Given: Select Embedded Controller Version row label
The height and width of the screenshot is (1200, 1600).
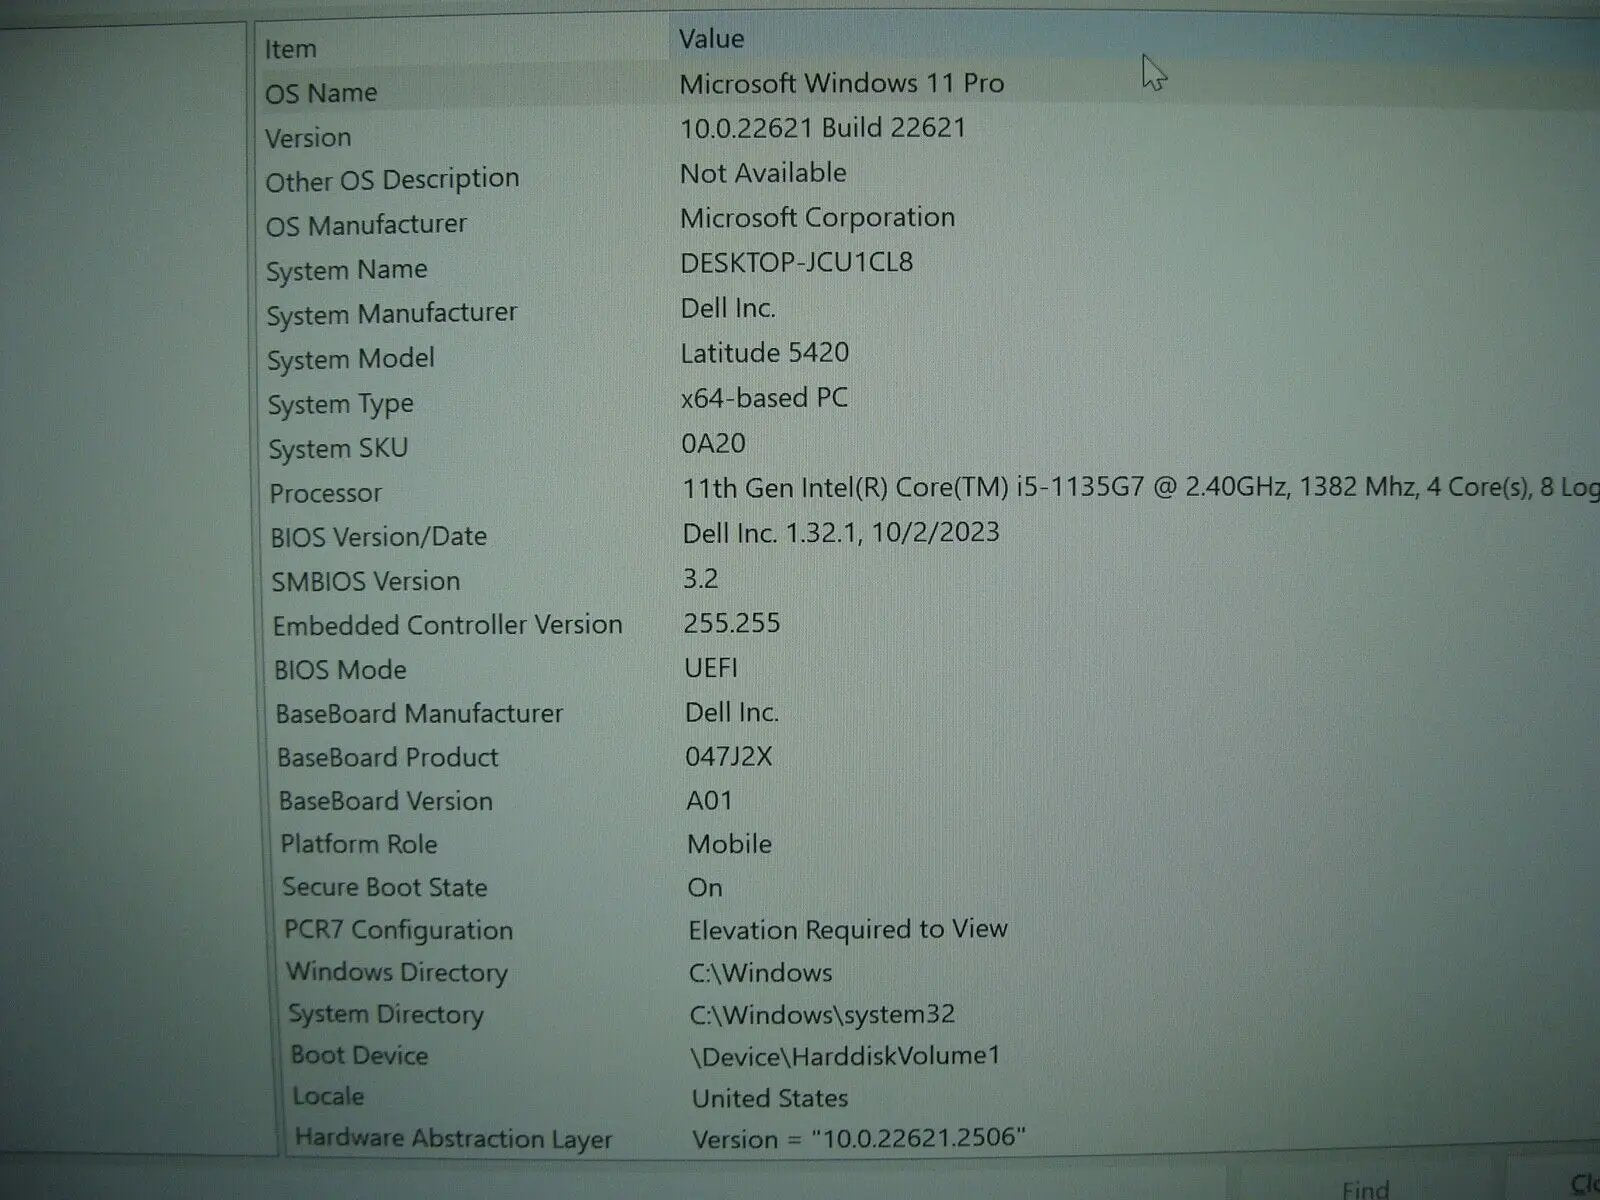Looking at the screenshot, I should pos(447,626).
